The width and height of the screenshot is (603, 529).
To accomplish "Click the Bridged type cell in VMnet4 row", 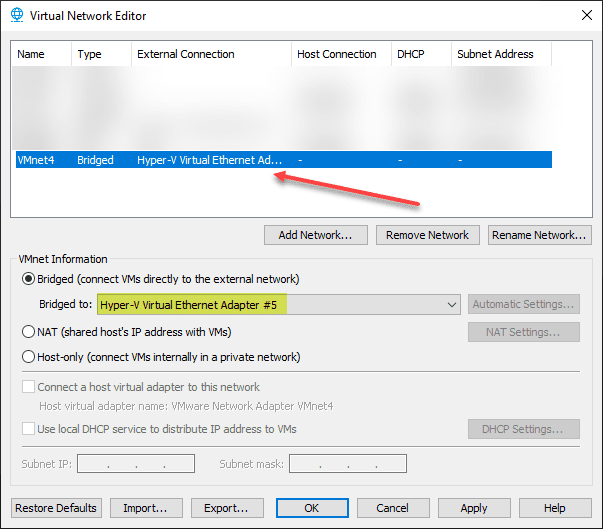I will 95,160.
